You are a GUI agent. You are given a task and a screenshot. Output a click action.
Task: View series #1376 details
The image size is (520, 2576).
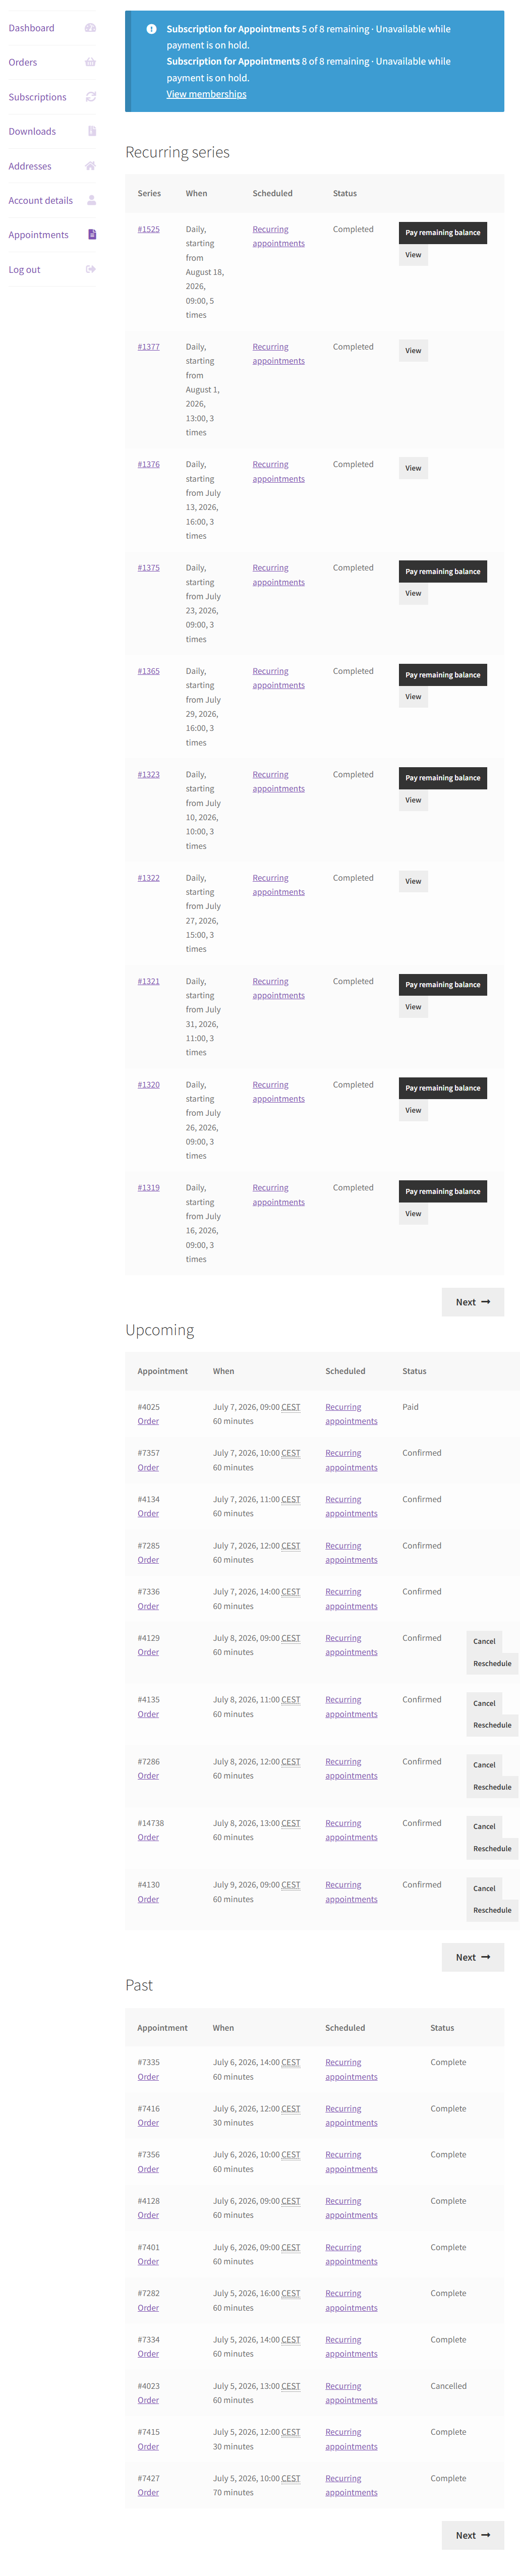pos(413,468)
